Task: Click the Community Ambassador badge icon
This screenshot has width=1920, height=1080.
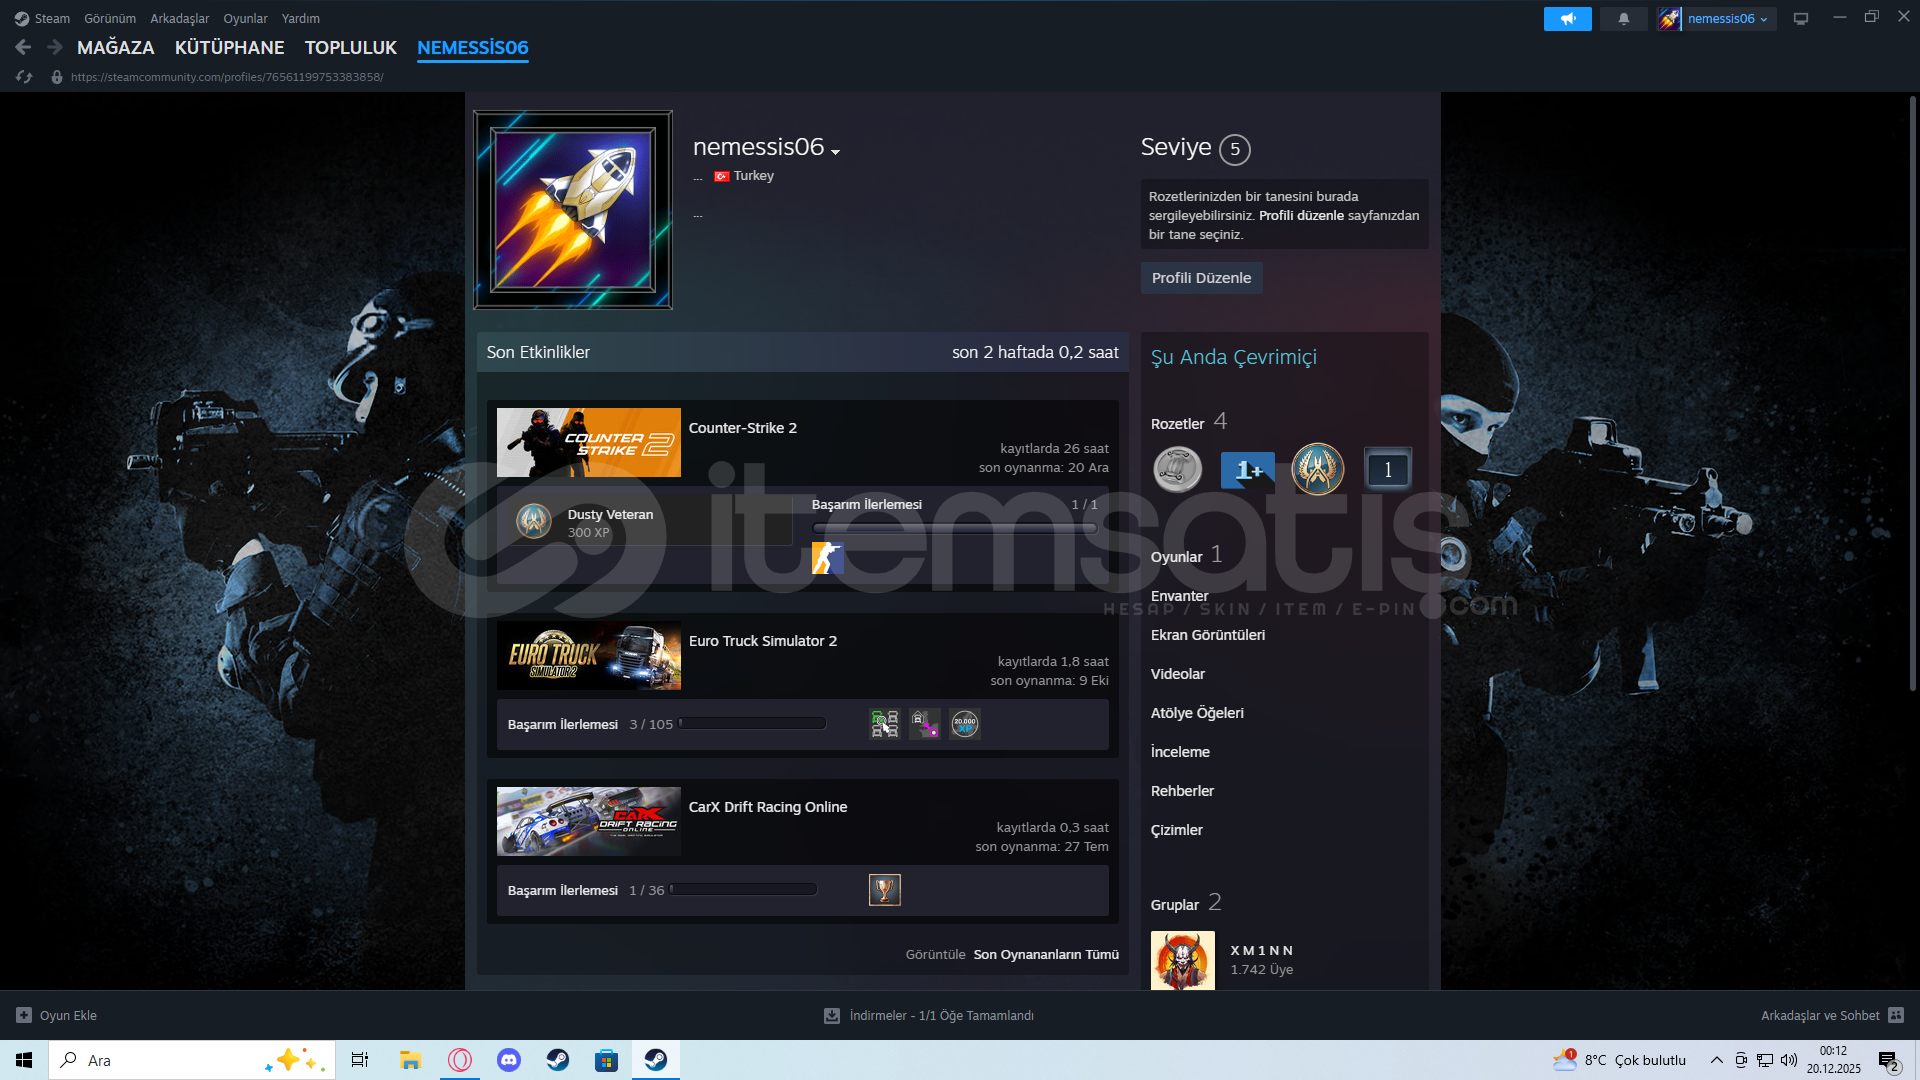Action: (x=1177, y=469)
